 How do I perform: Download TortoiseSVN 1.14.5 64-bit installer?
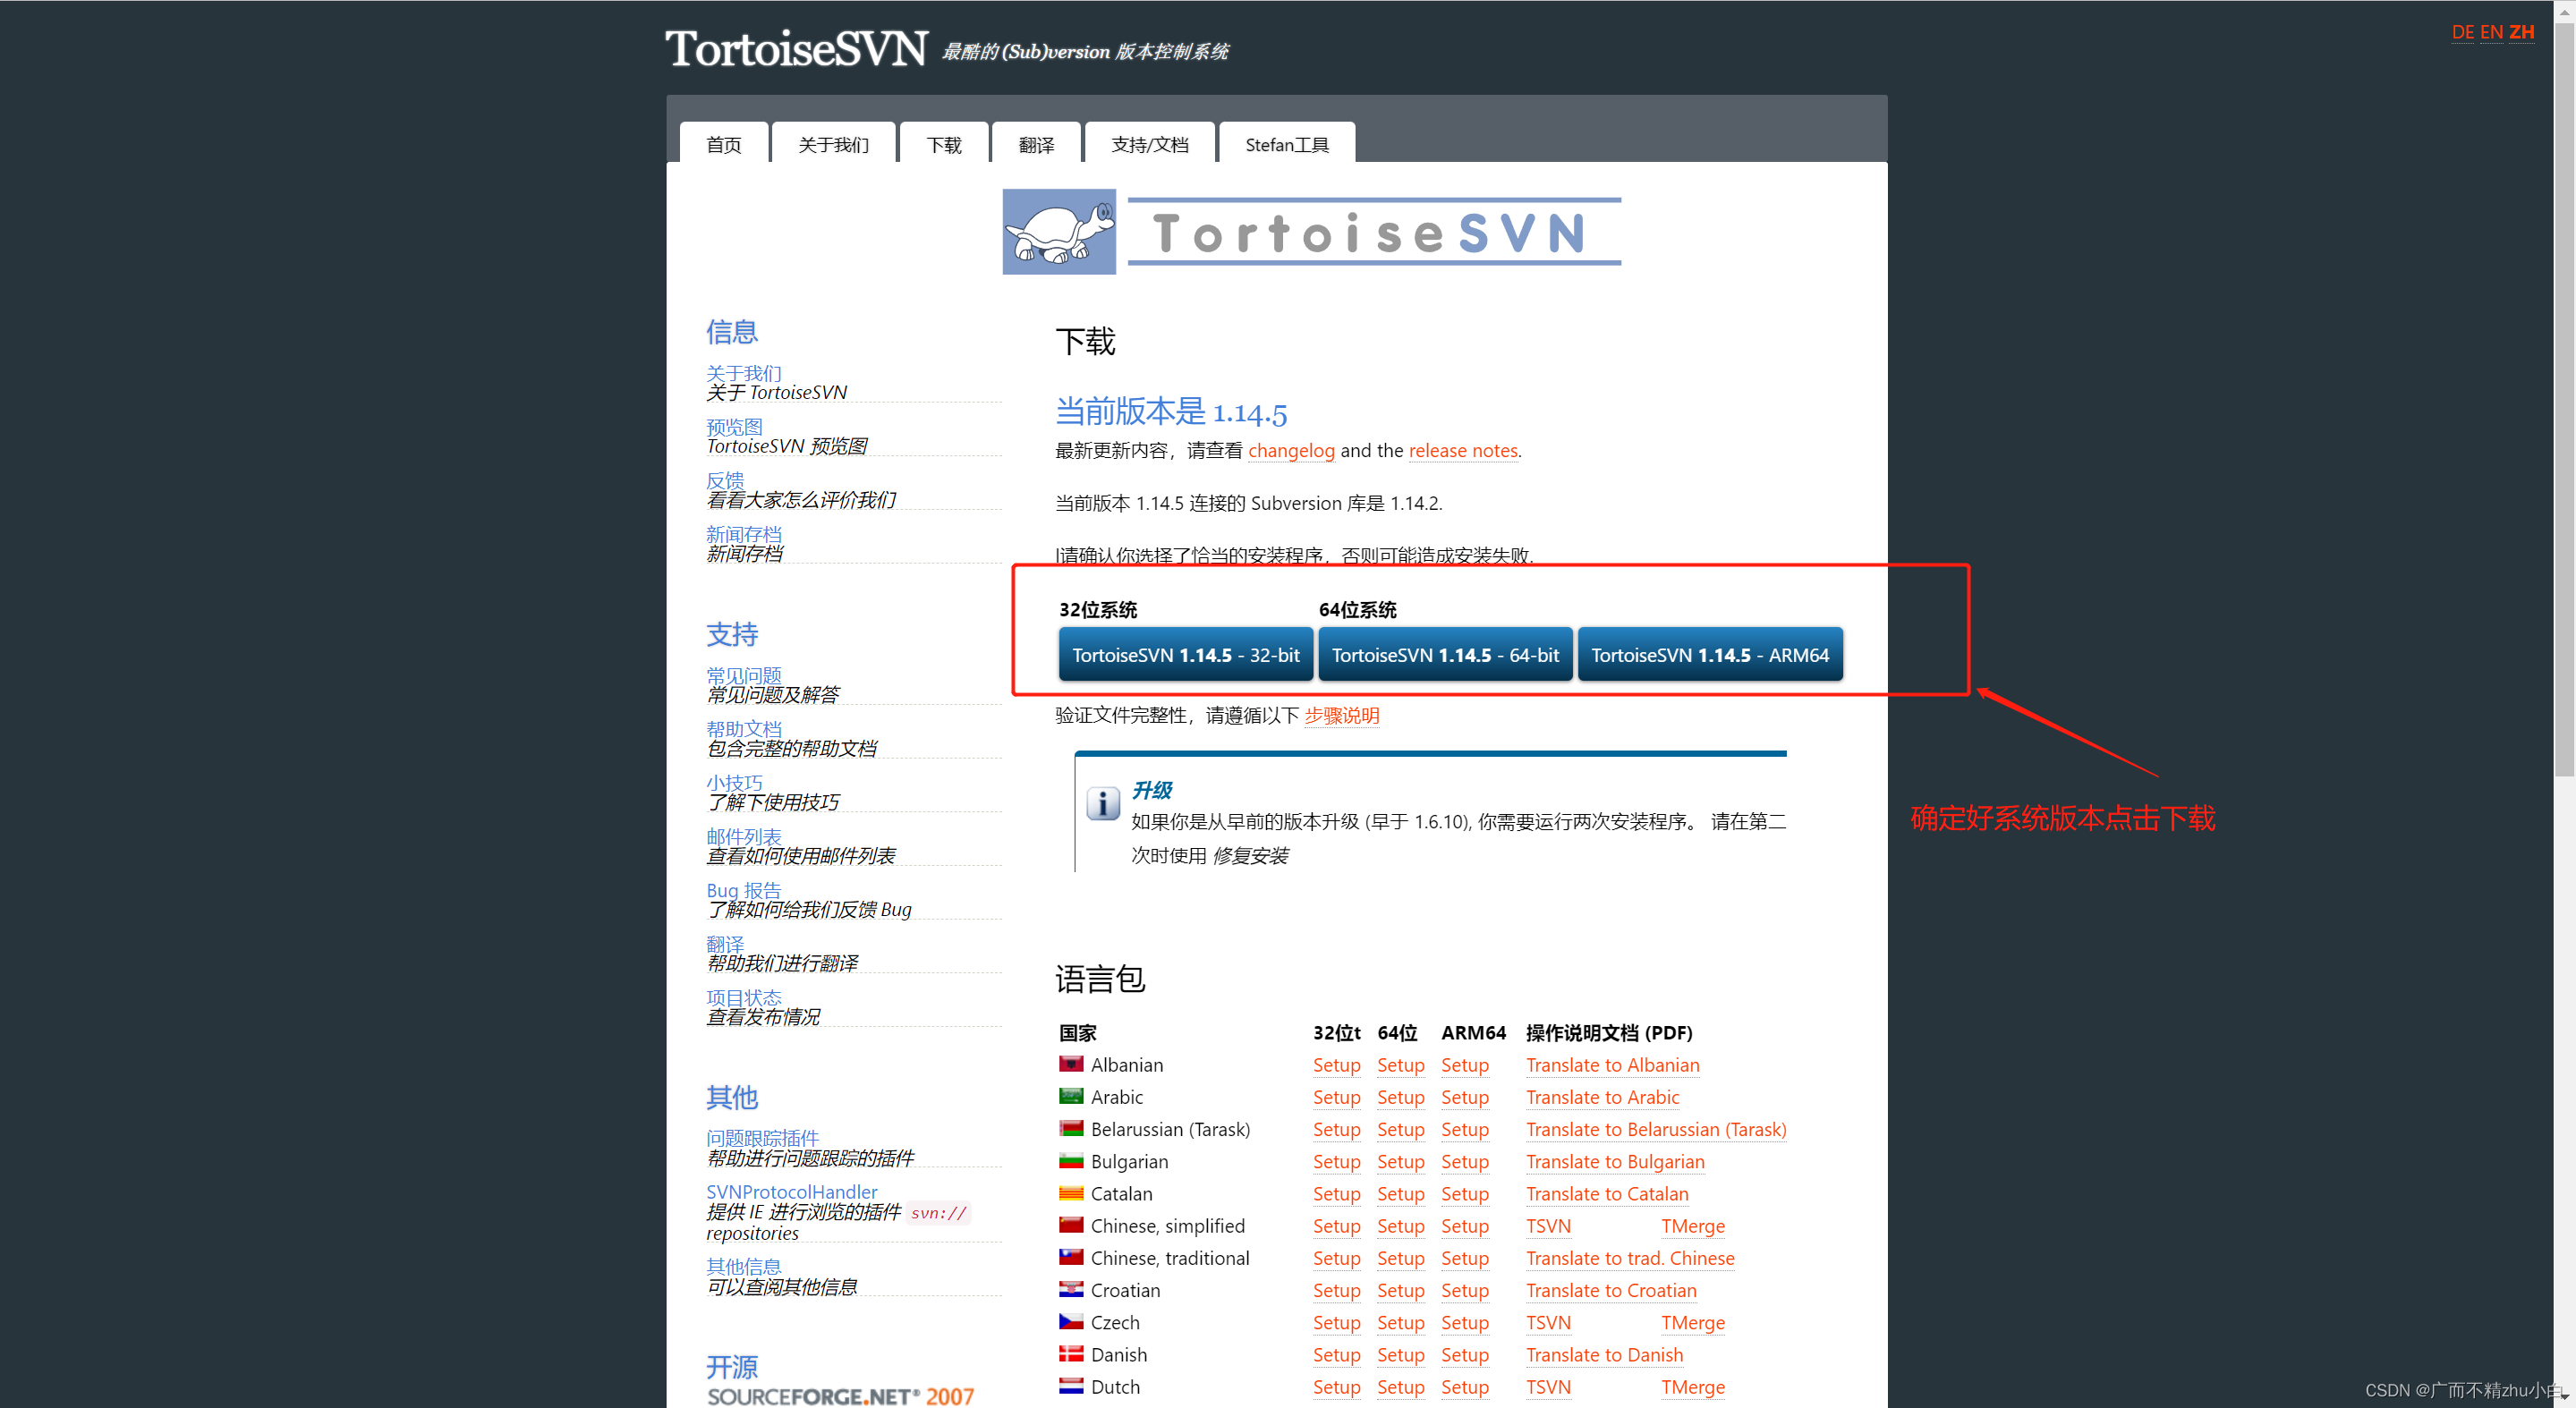click(x=1445, y=655)
